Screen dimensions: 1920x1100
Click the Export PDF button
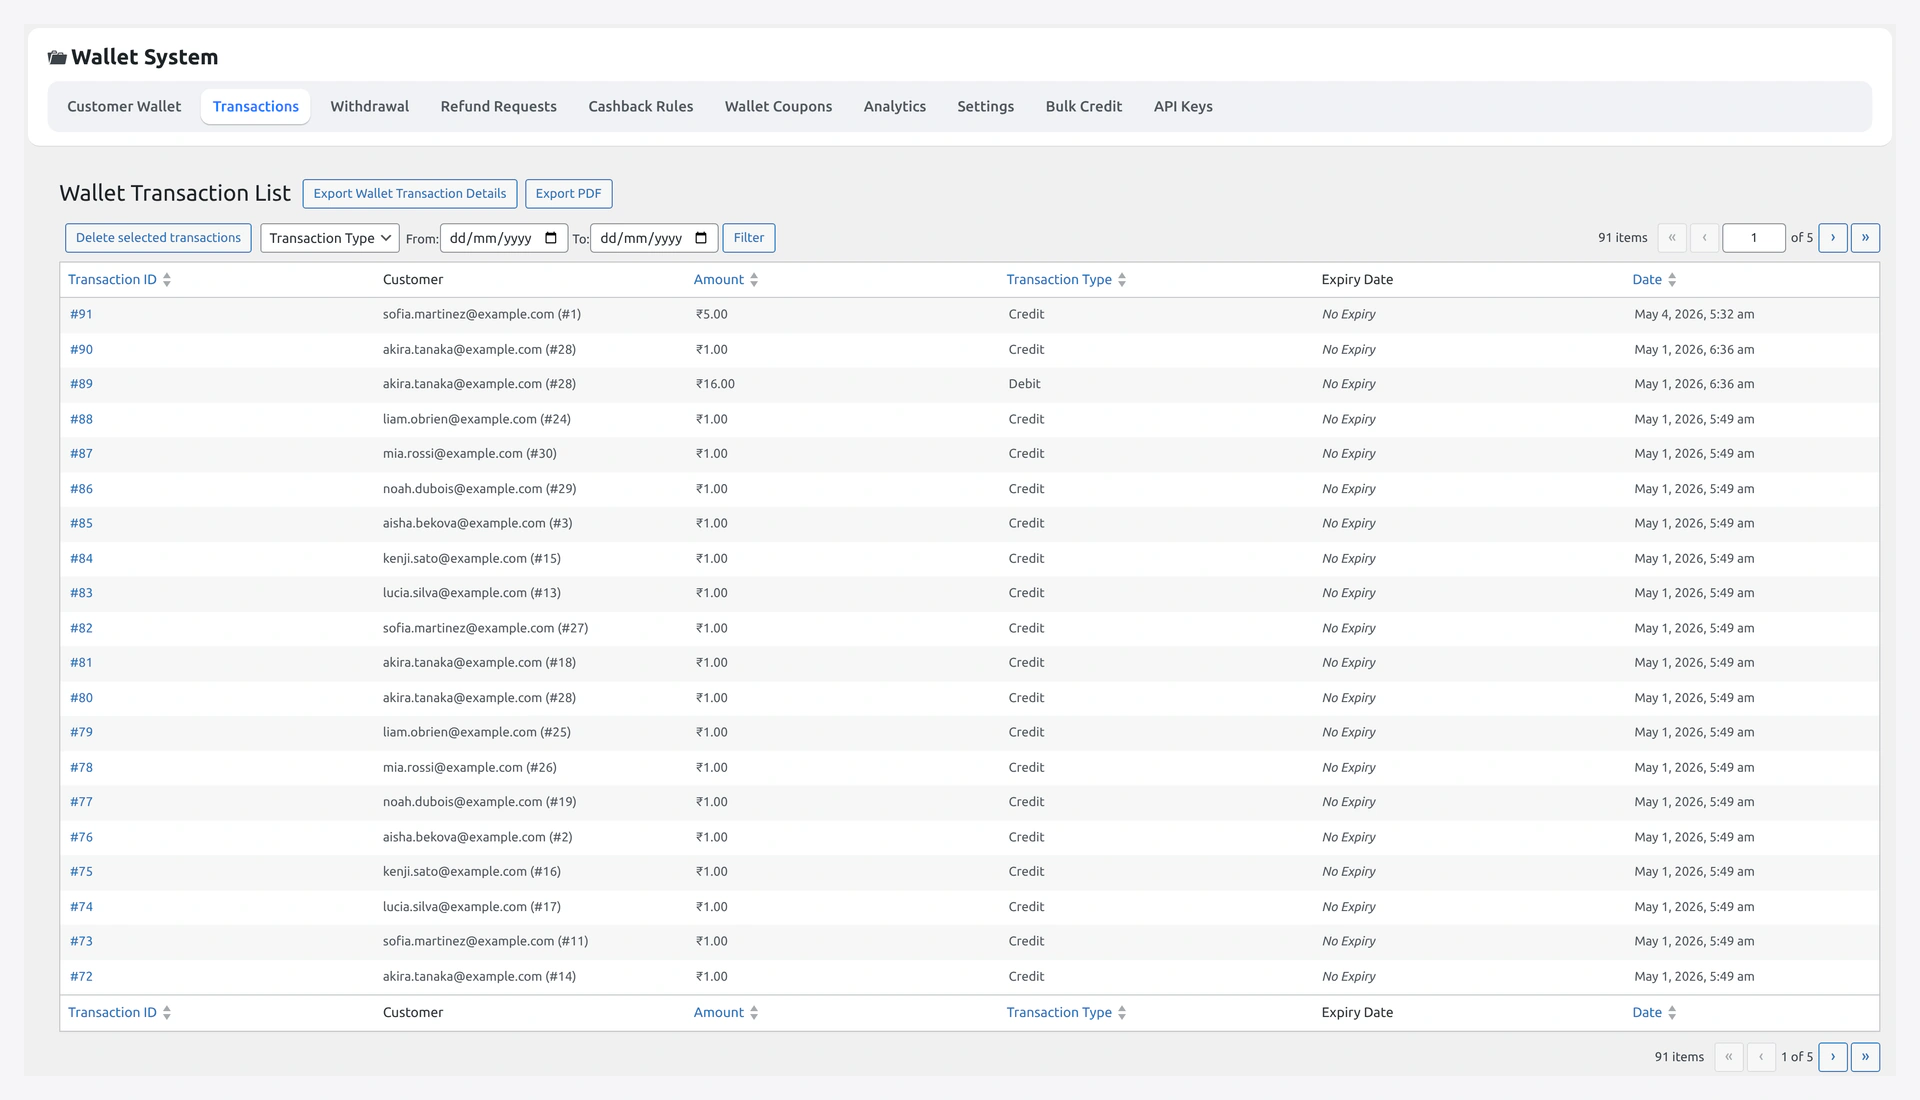[x=569, y=194]
